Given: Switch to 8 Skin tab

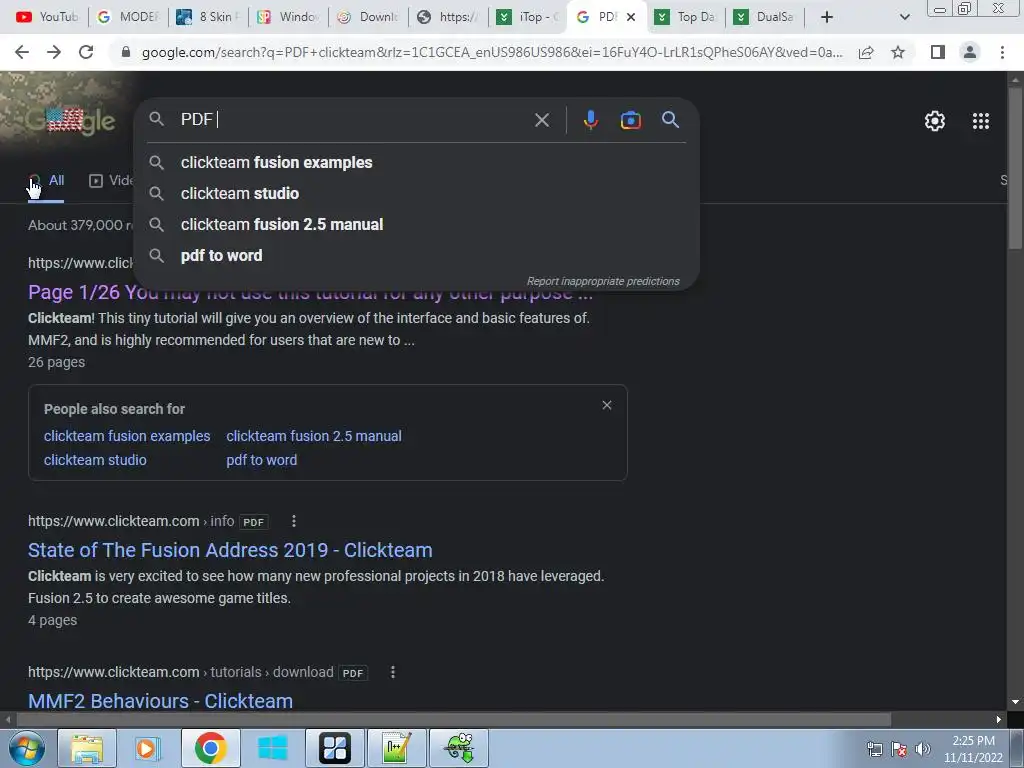Looking at the screenshot, I should pyautogui.click(x=208, y=17).
